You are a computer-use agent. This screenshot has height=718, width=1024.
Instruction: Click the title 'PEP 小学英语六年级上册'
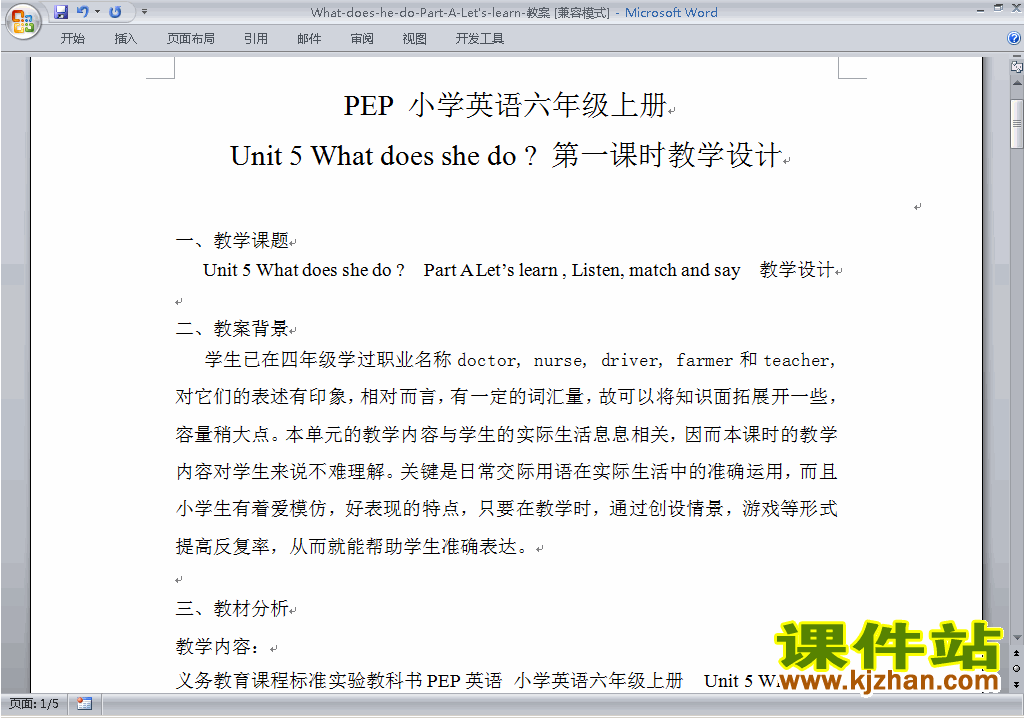click(x=505, y=105)
